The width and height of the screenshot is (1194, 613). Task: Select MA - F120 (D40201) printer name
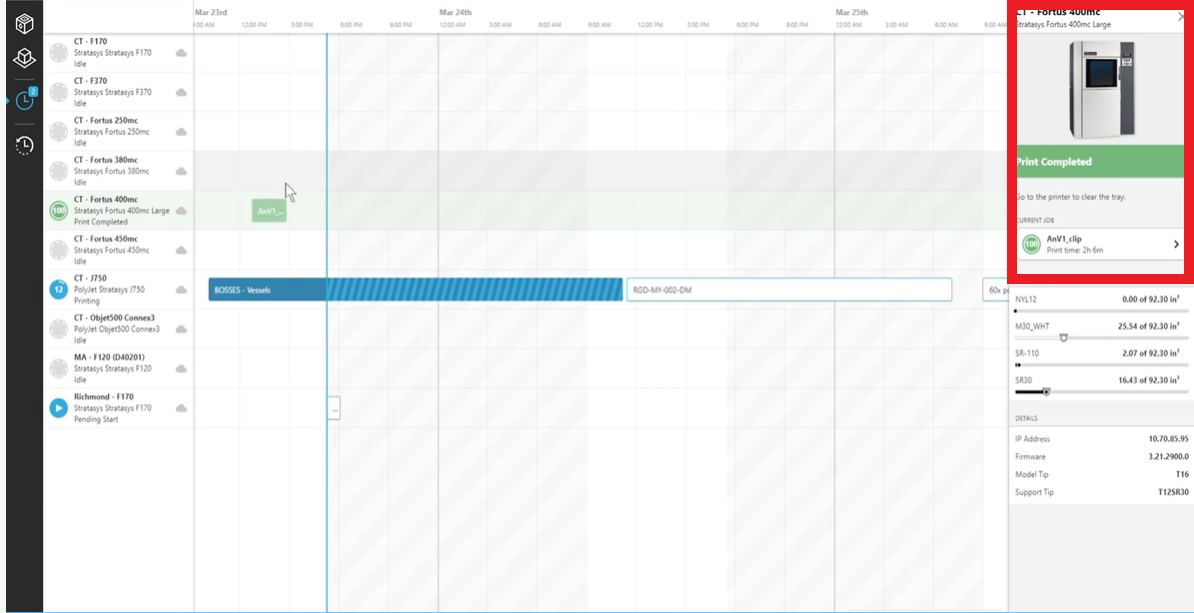(110, 357)
